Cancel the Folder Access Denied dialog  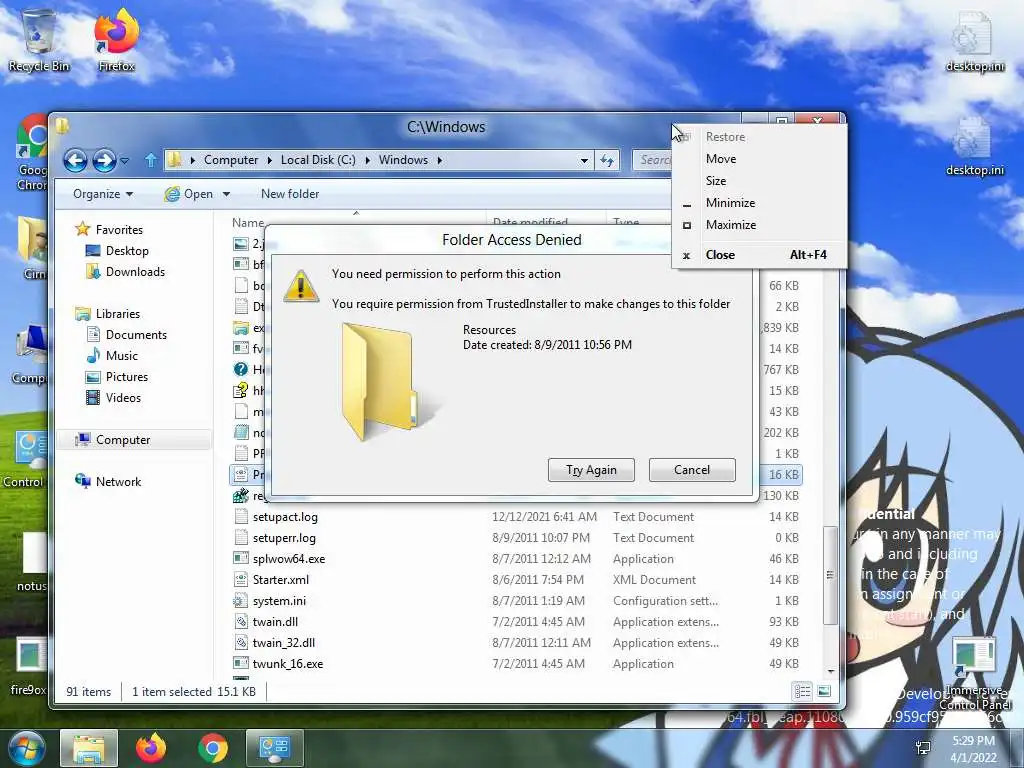692,470
